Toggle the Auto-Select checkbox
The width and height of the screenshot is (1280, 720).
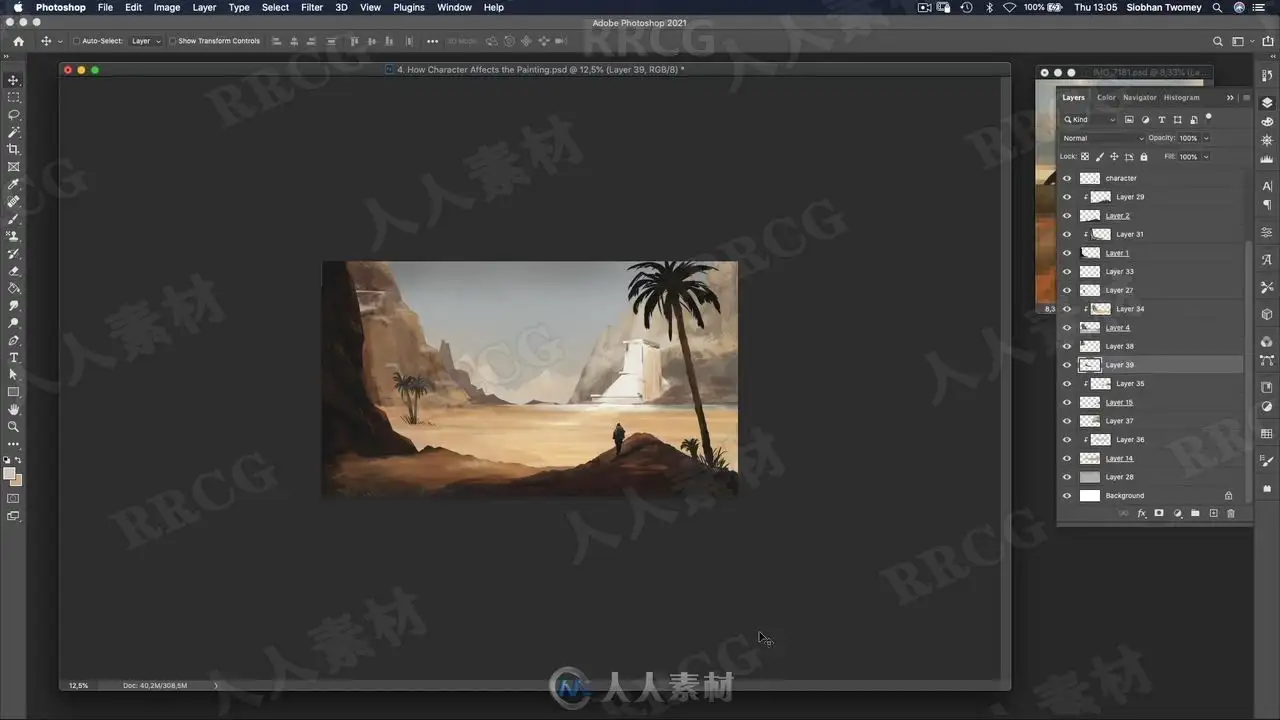point(77,41)
